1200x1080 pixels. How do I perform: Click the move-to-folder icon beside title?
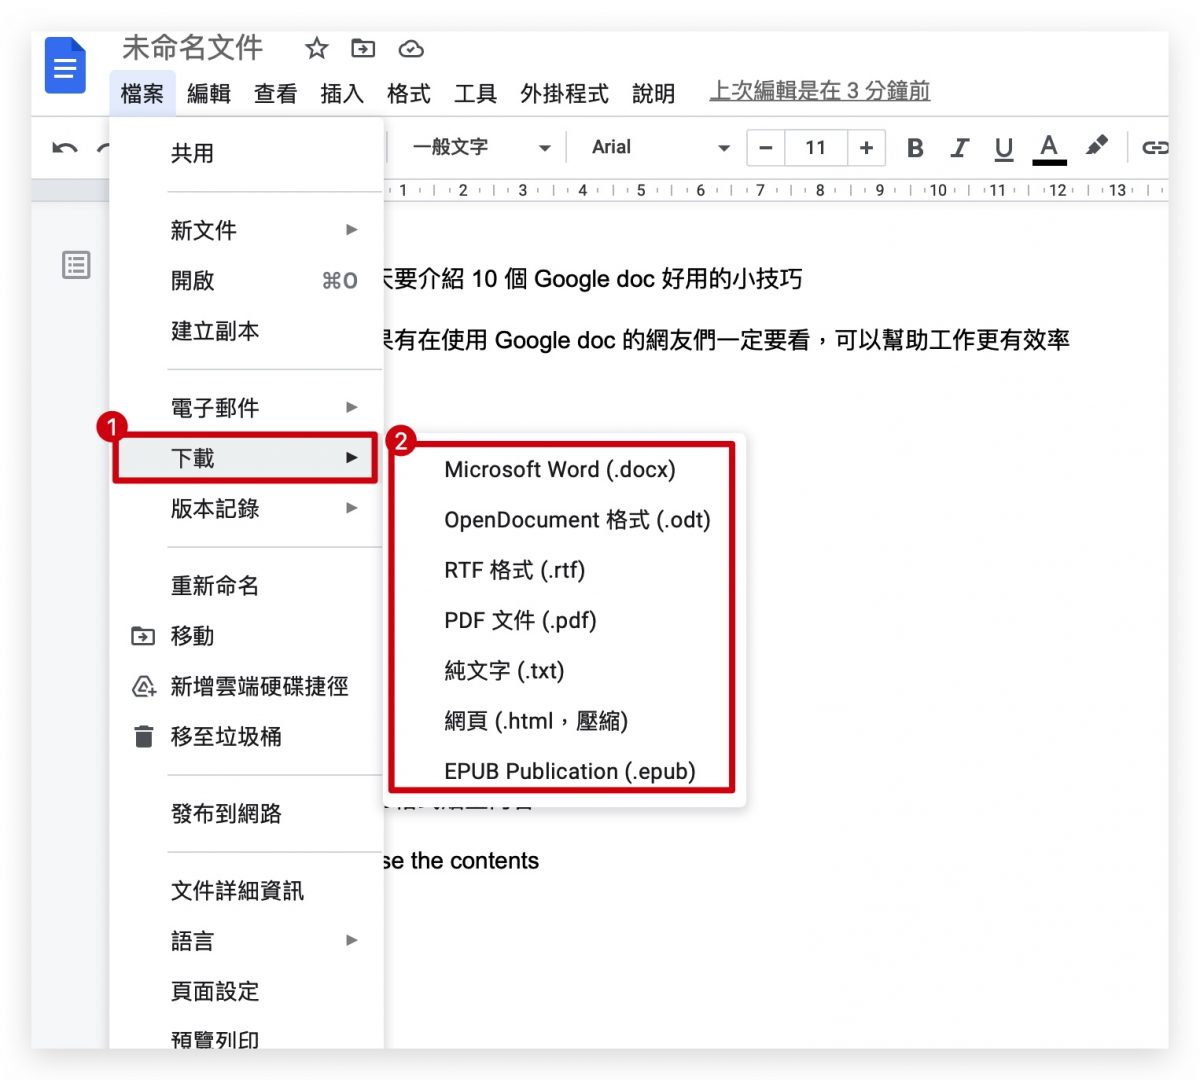[x=363, y=48]
